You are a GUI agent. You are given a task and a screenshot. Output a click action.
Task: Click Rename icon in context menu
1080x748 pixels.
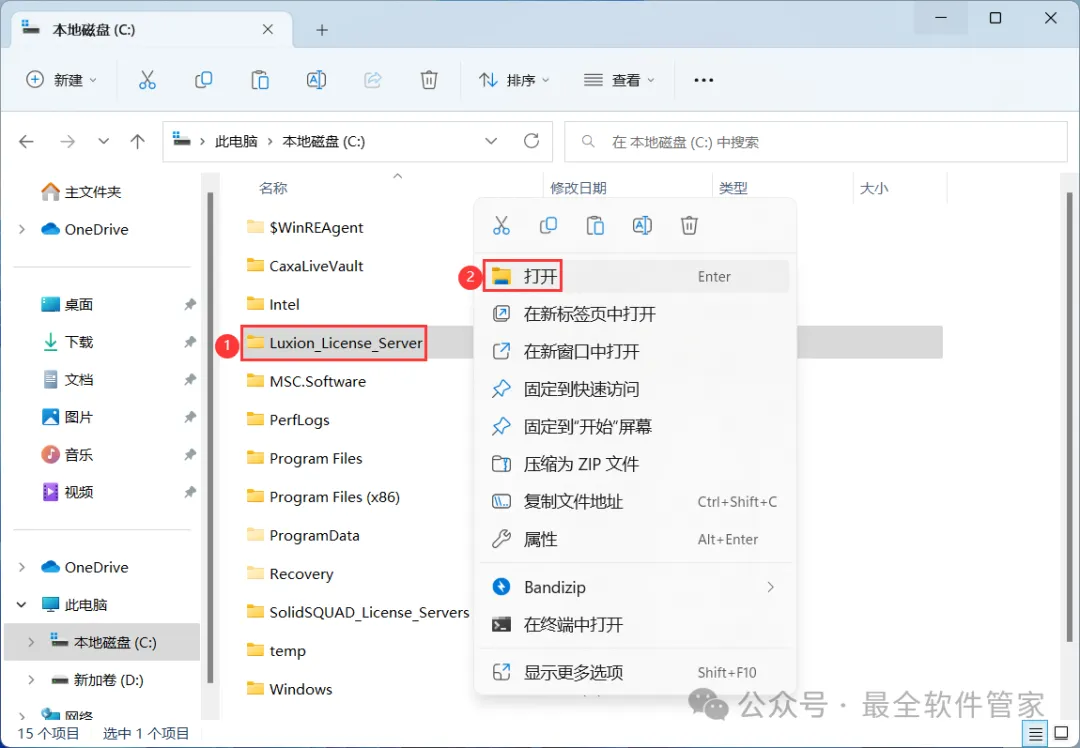(x=642, y=225)
